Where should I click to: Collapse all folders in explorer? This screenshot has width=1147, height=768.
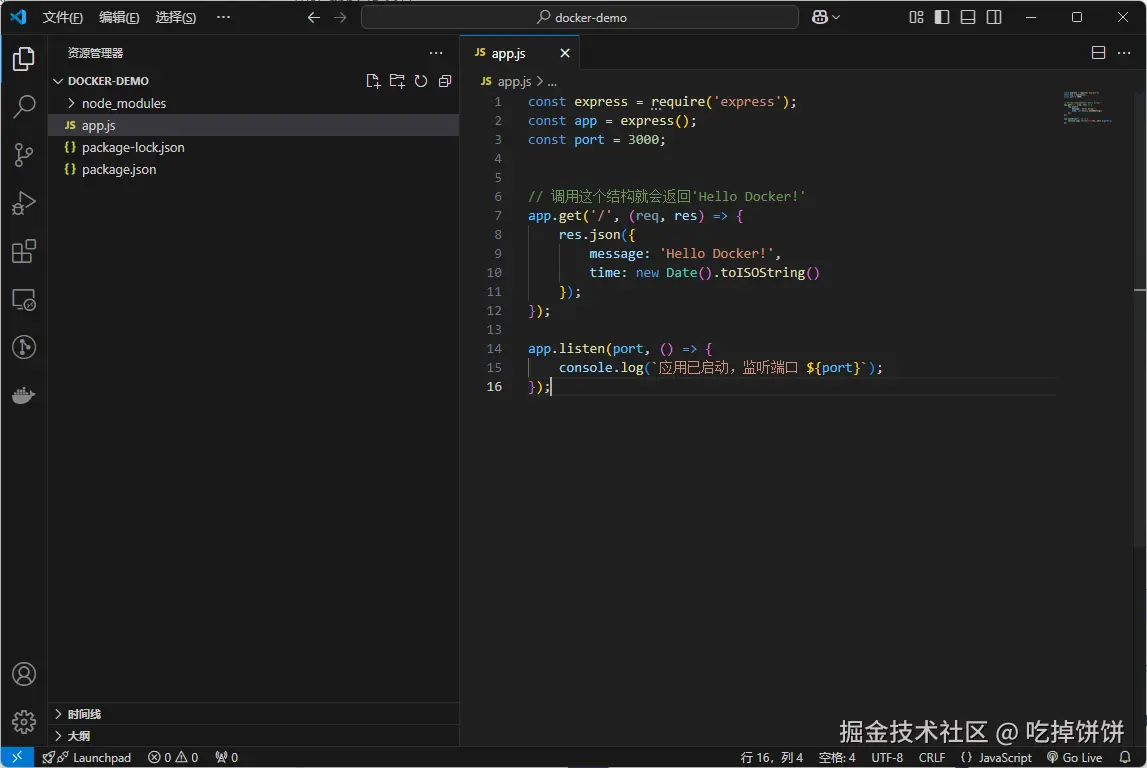[445, 81]
